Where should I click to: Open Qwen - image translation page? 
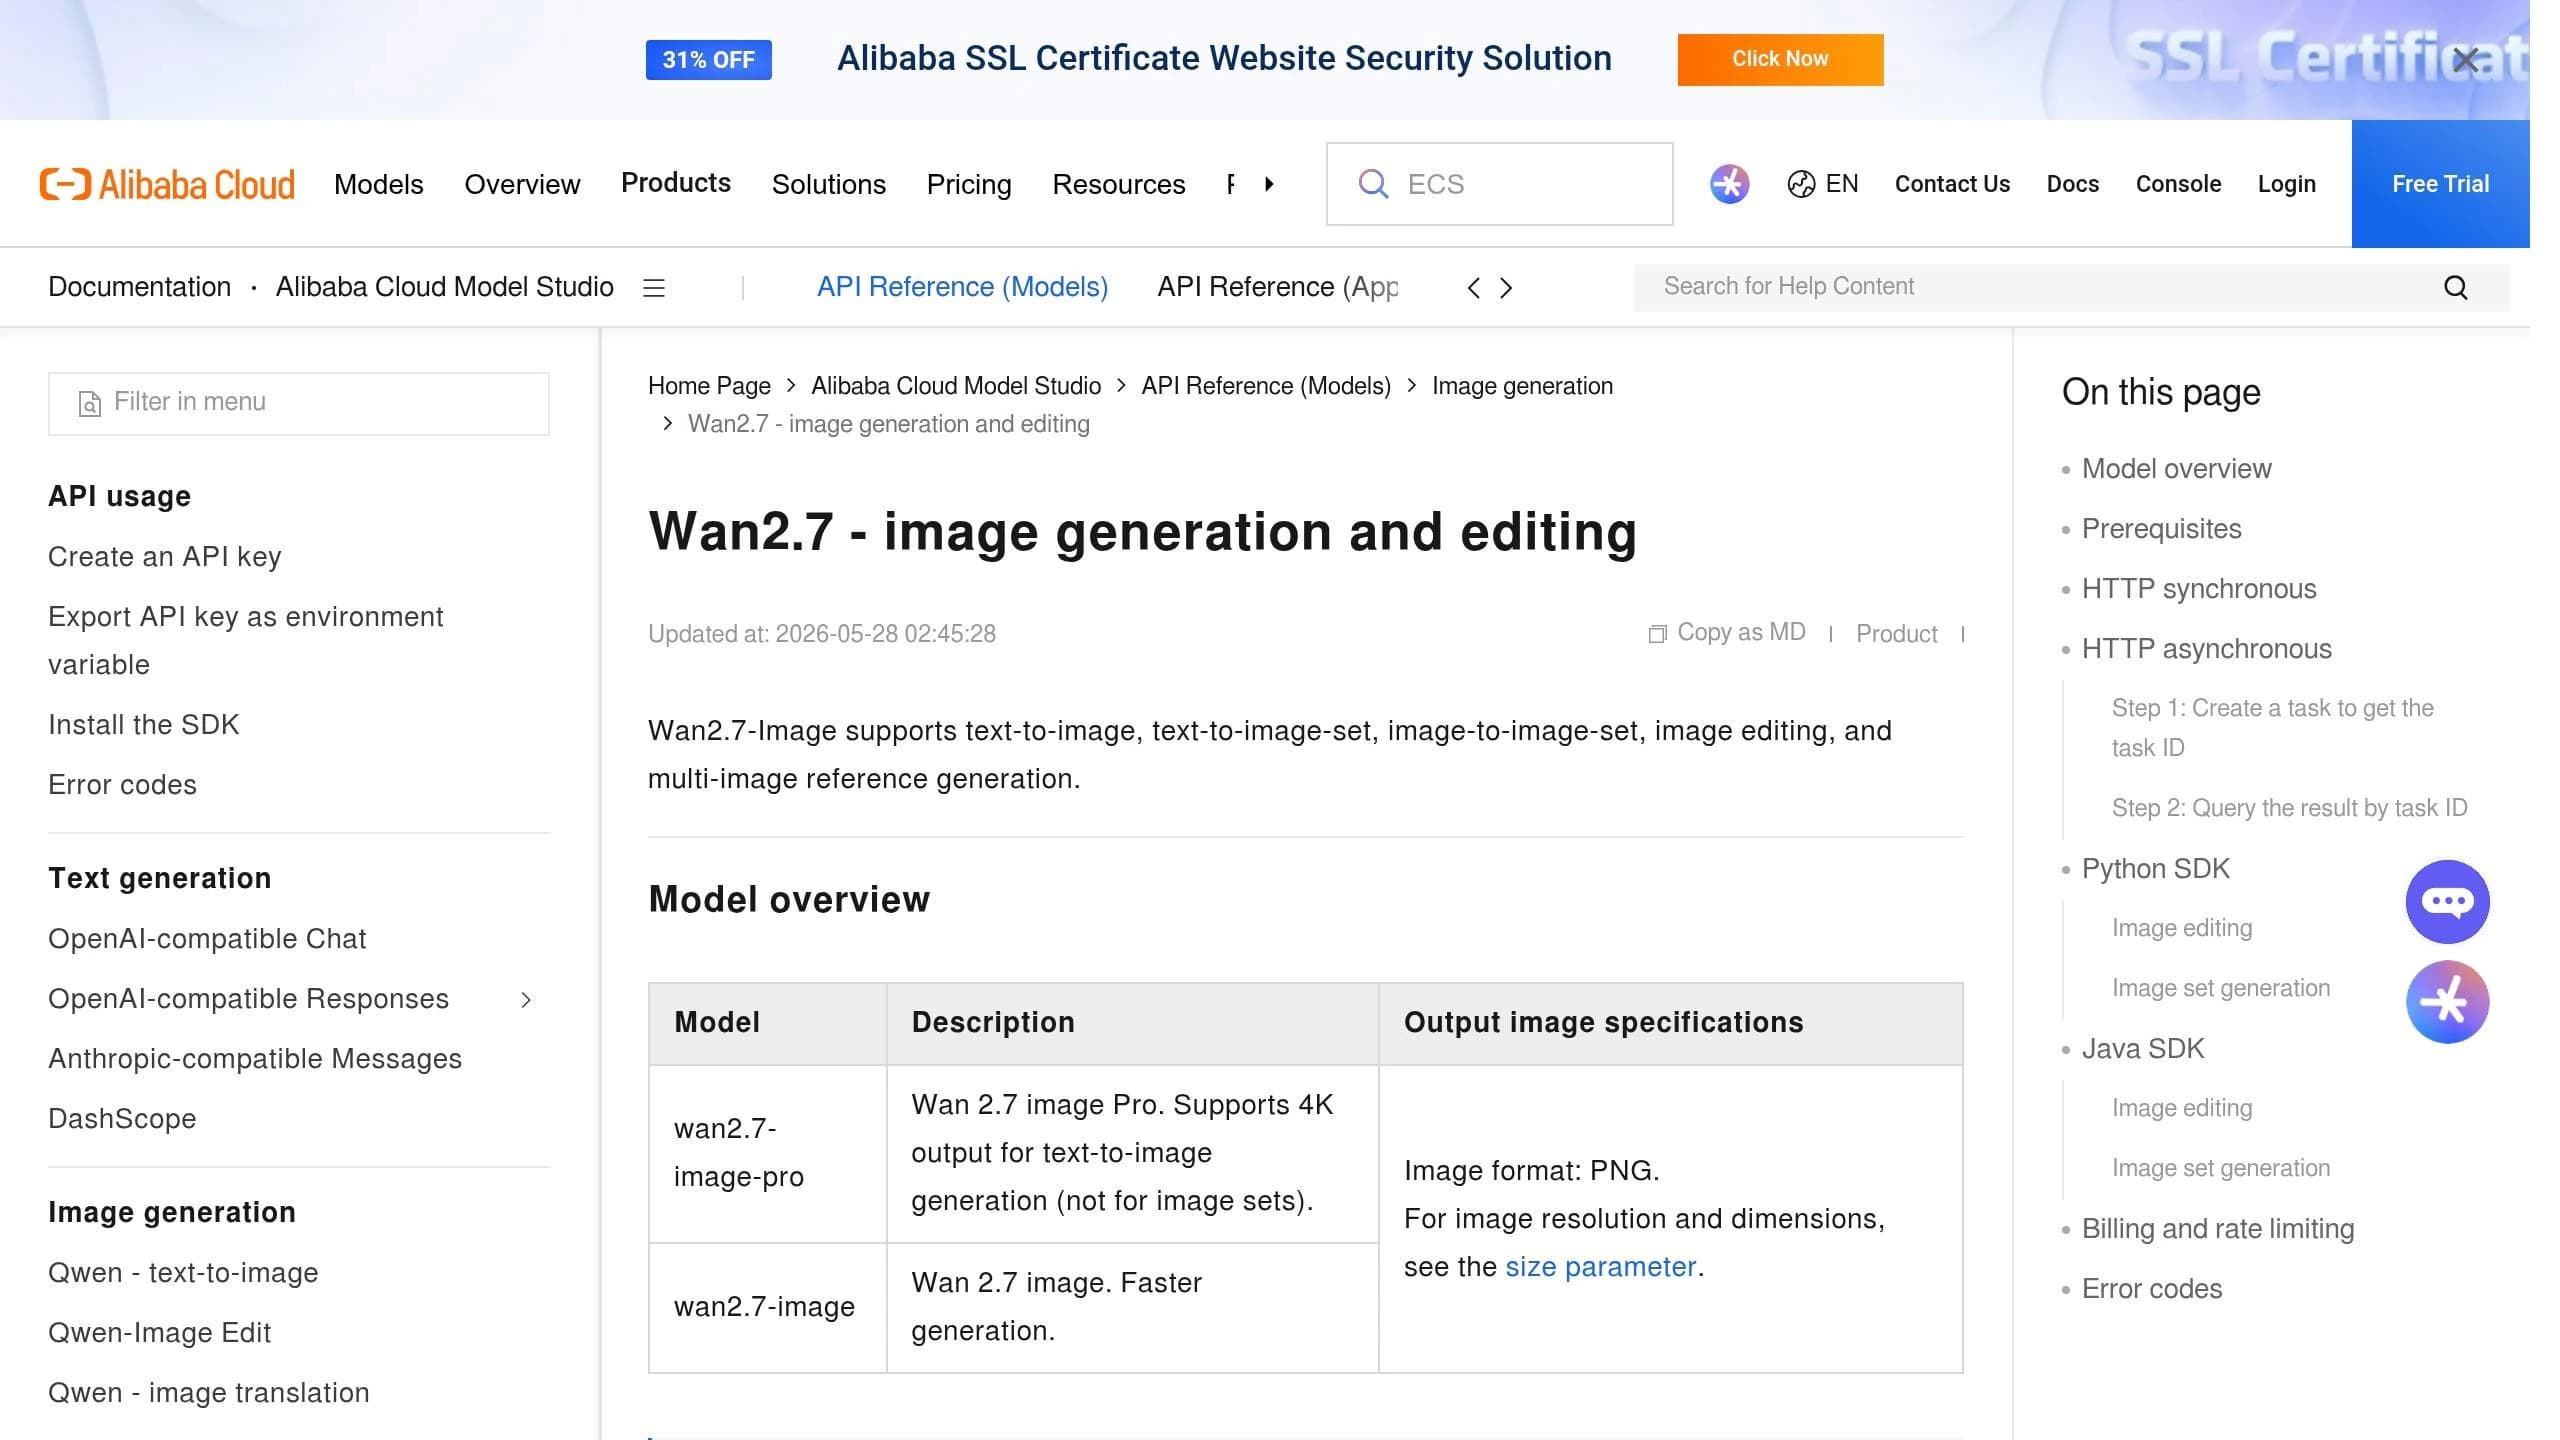click(x=209, y=1393)
